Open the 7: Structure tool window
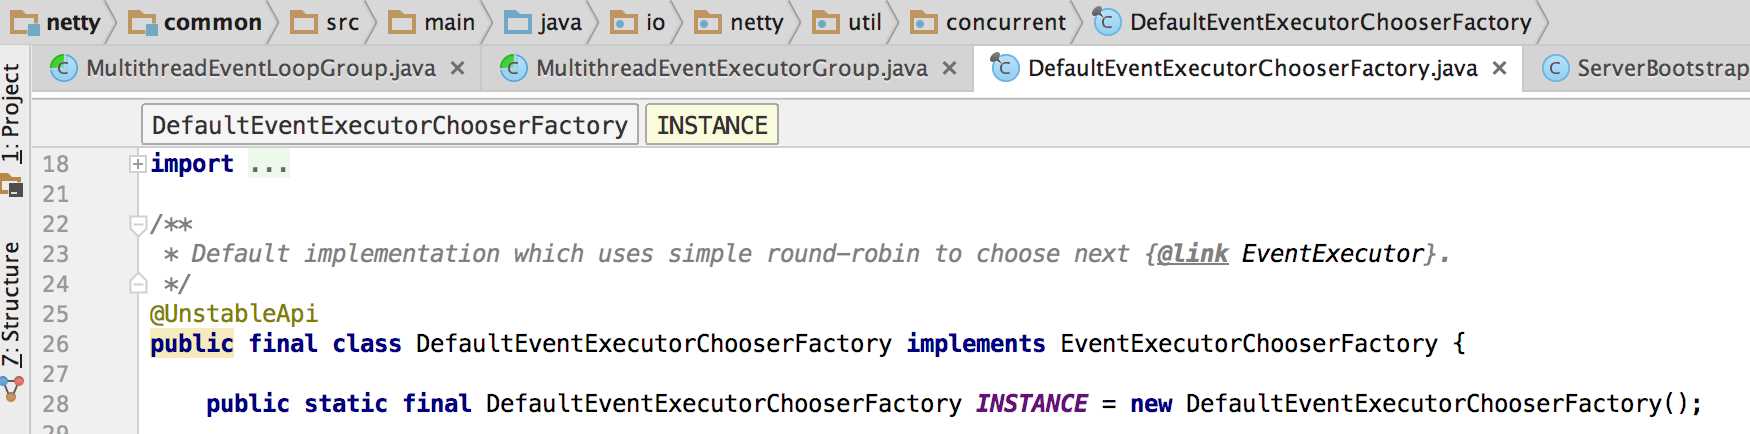The height and width of the screenshot is (434, 1750). pos(11,304)
